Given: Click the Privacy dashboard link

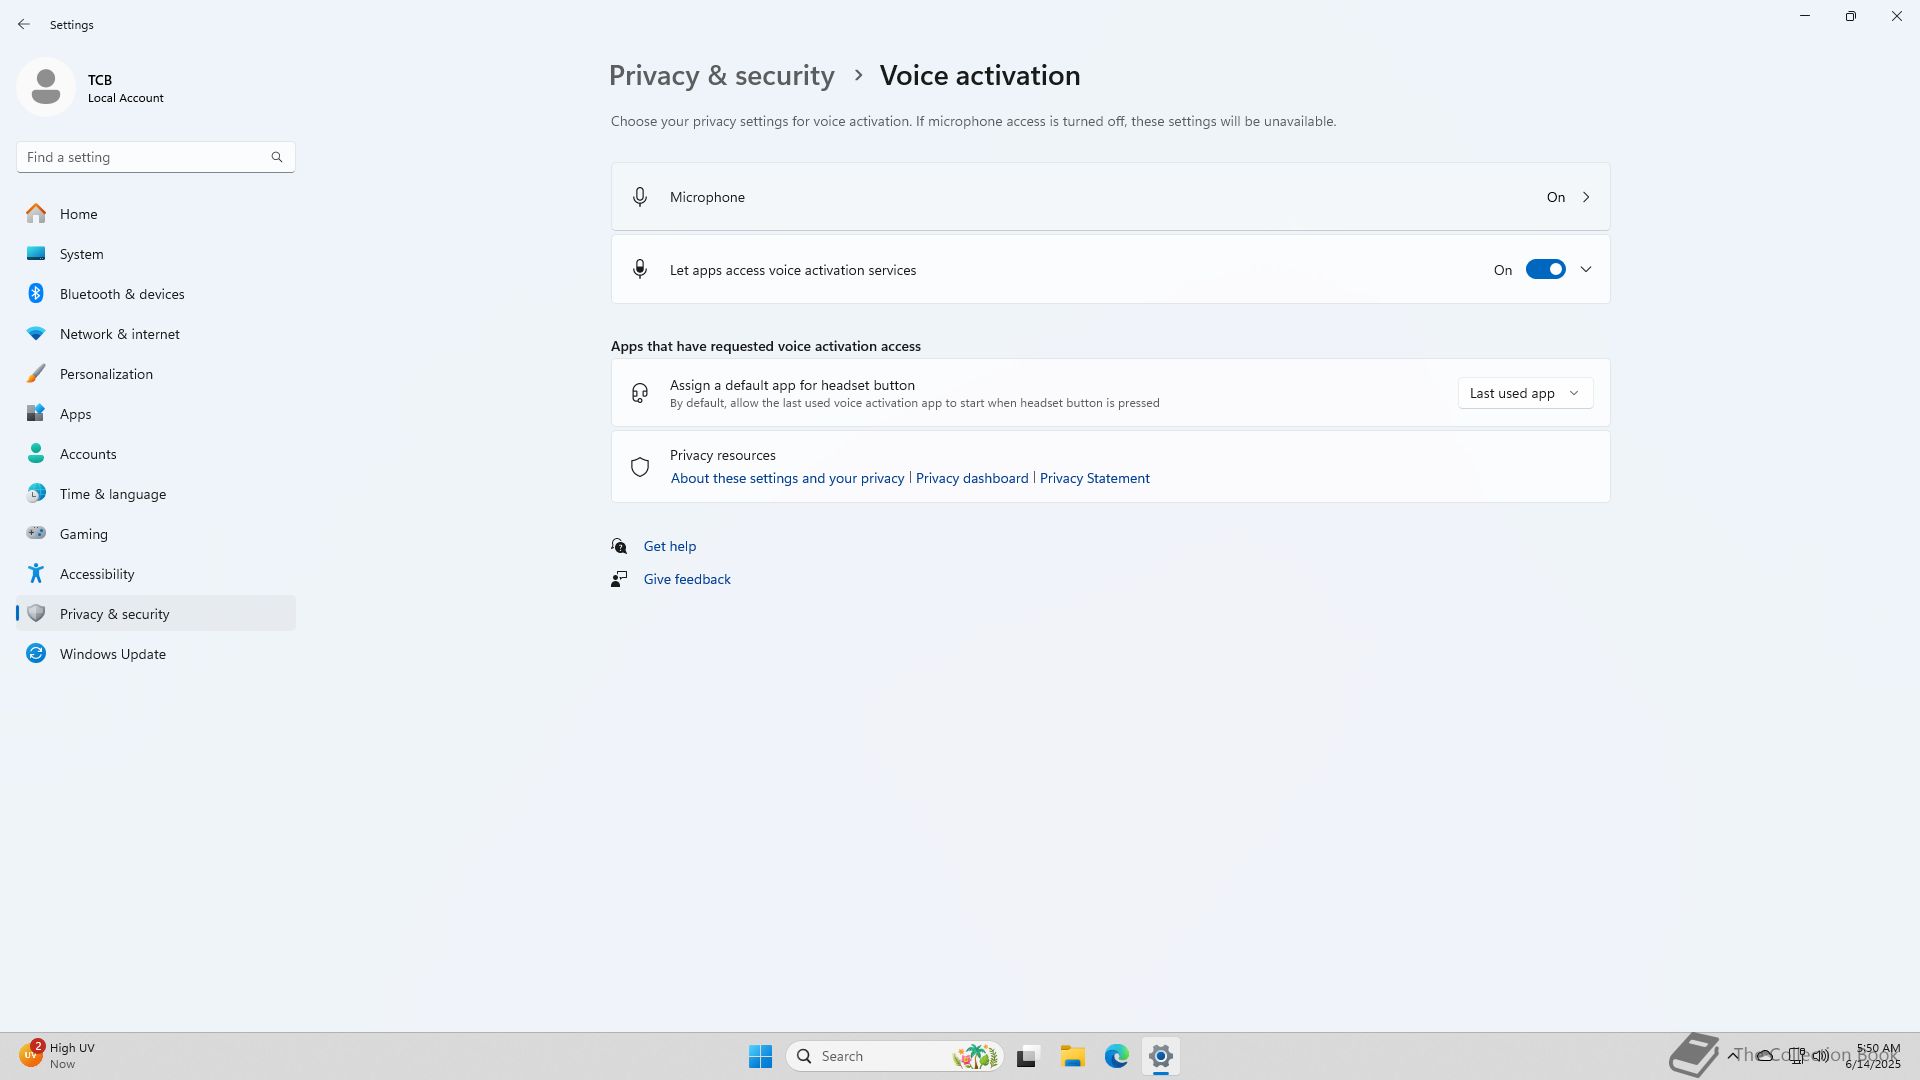Looking at the screenshot, I should click(x=971, y=478).
